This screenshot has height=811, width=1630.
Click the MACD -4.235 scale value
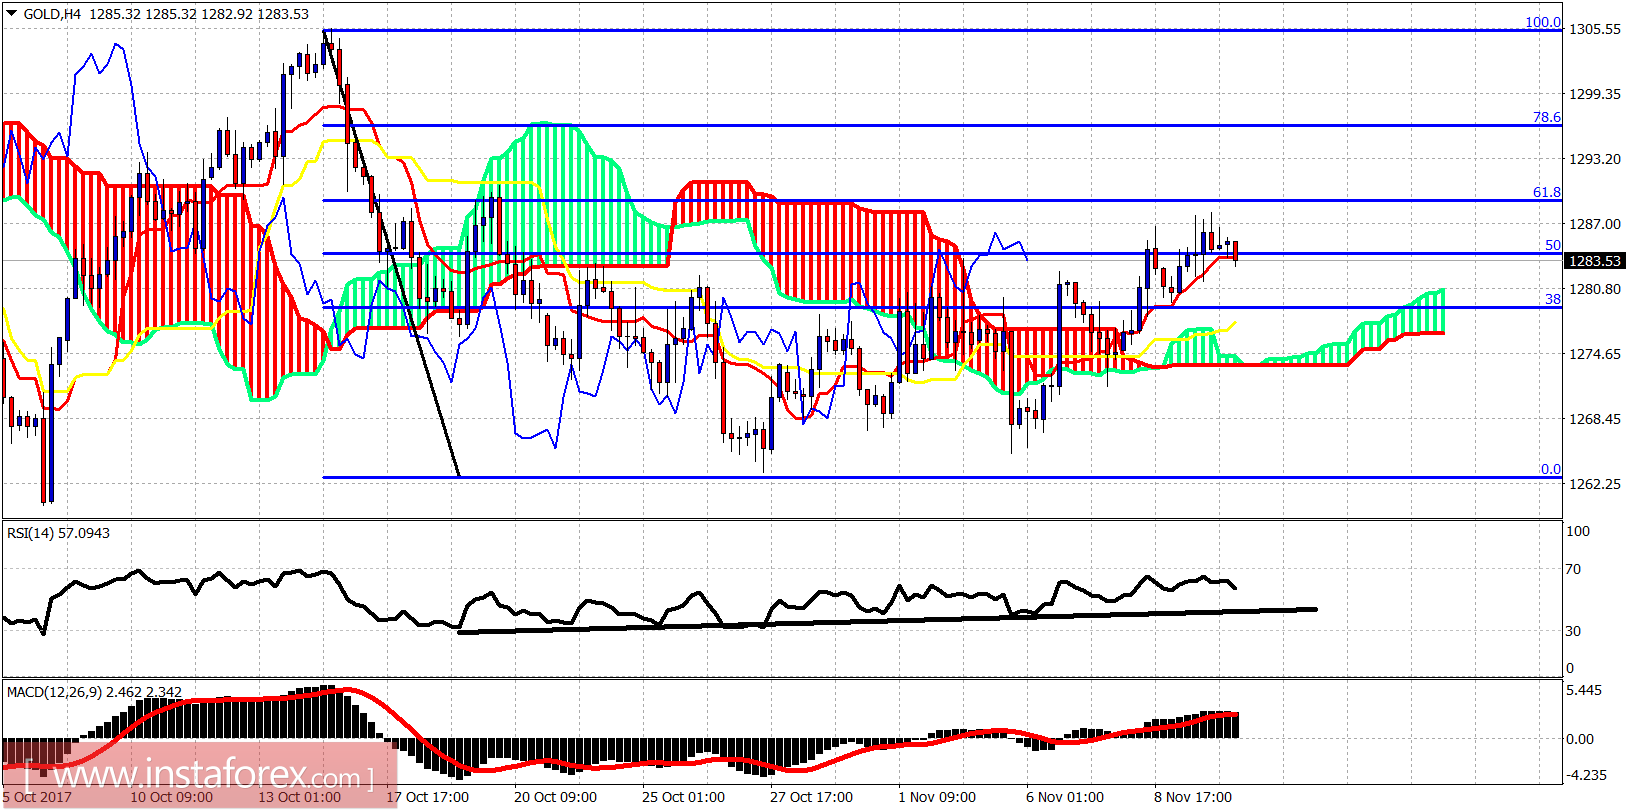pyautogui.click(x=1586, y=775)
